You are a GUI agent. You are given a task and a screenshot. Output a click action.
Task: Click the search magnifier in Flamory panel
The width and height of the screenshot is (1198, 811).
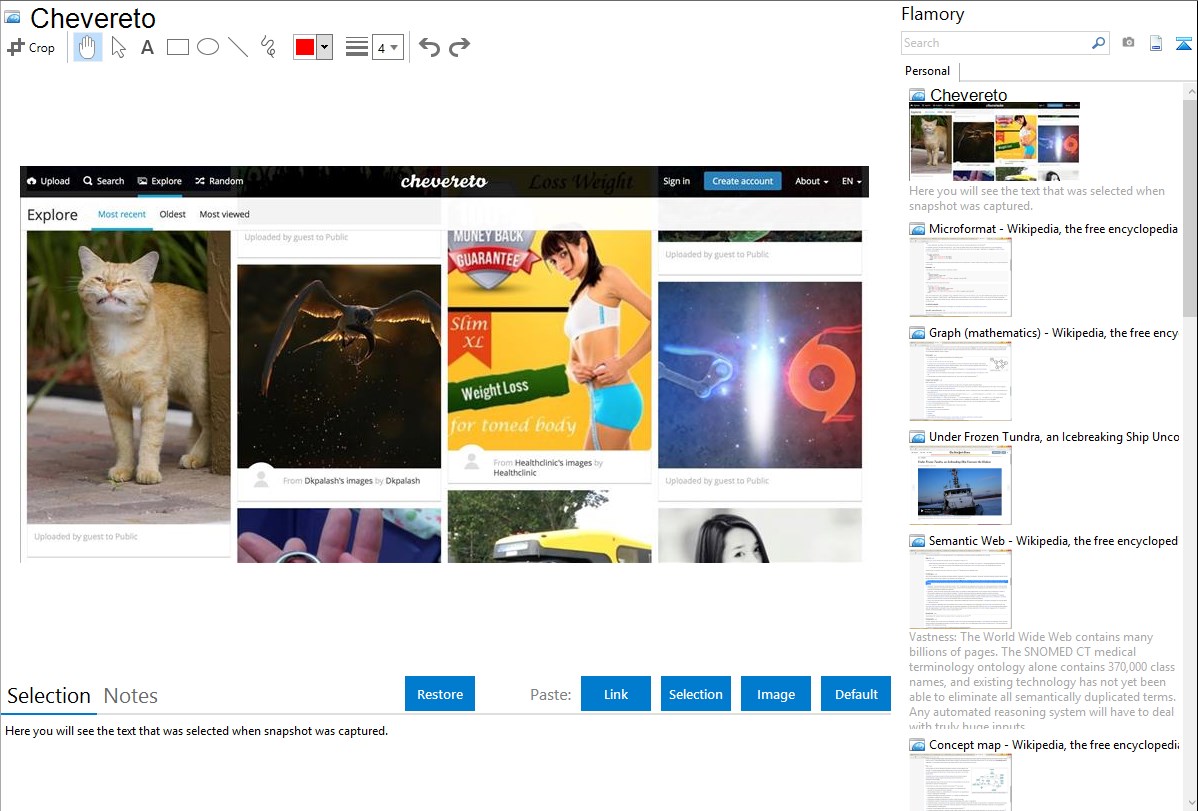tap(1098, 43)
